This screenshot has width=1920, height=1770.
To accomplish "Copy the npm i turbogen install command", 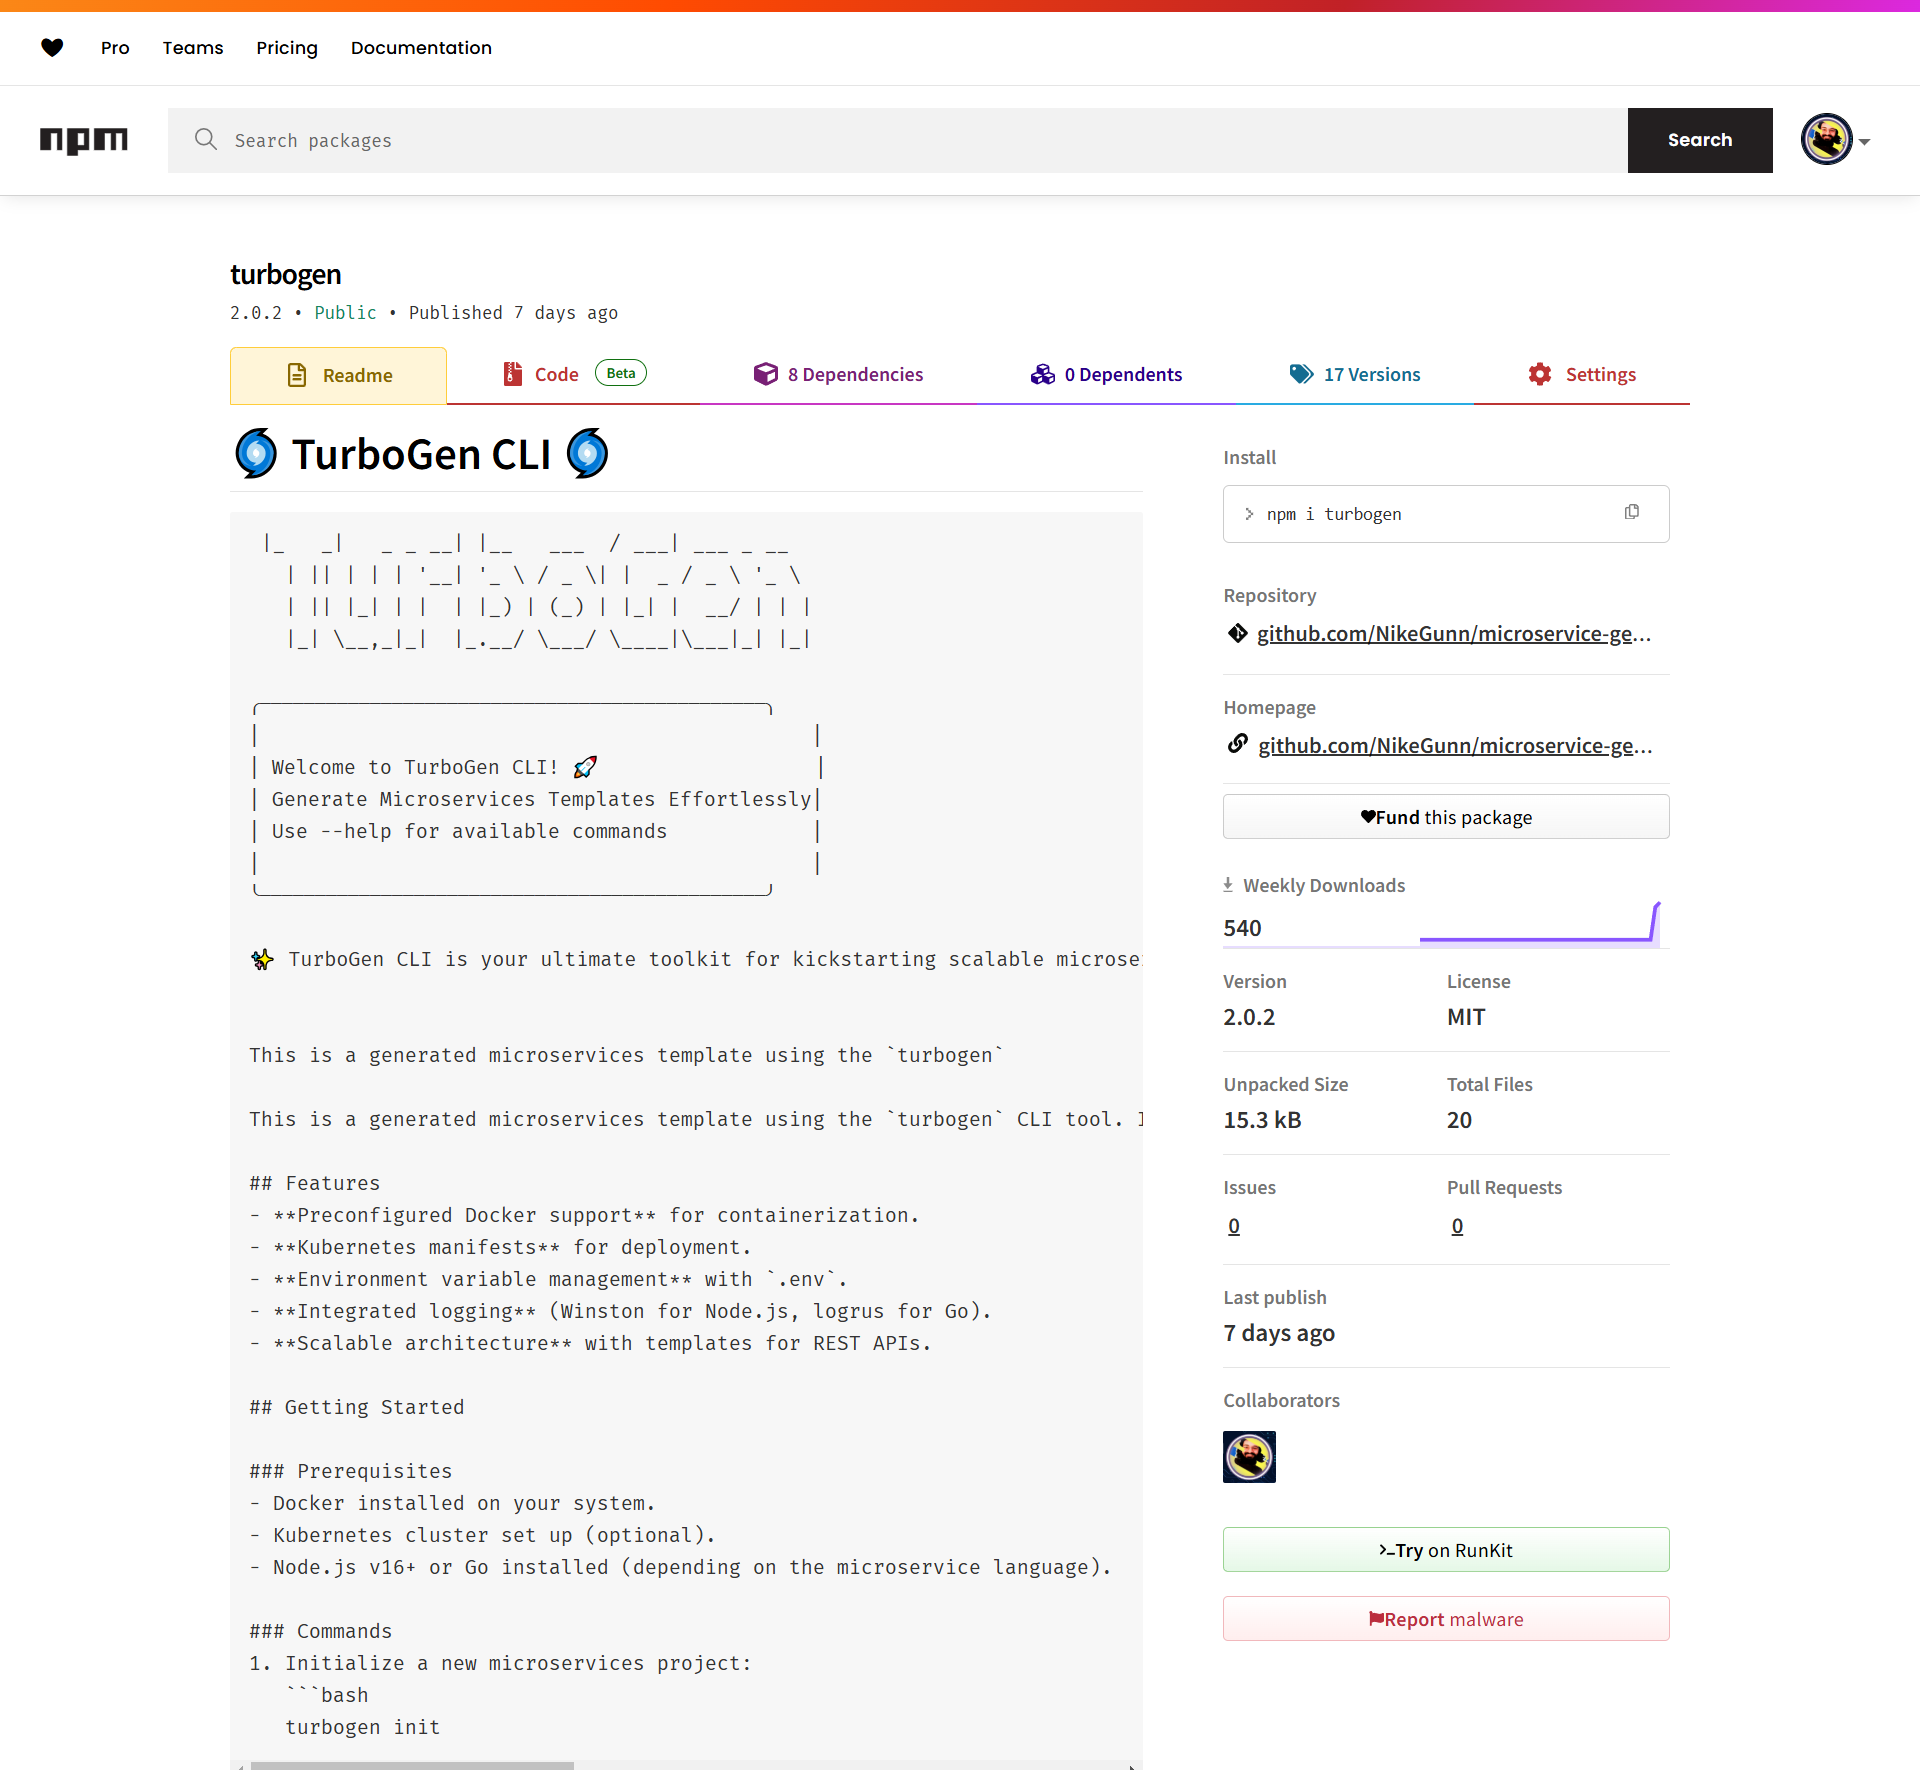I will click(1632, 512).
